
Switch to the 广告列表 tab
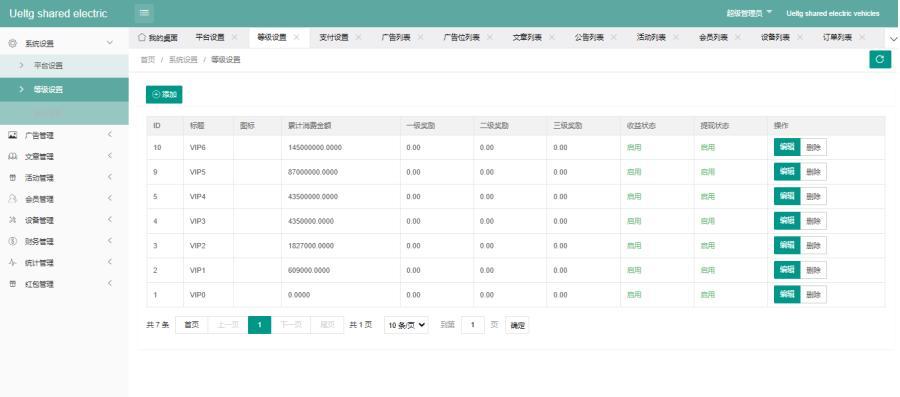coord(396,37)
